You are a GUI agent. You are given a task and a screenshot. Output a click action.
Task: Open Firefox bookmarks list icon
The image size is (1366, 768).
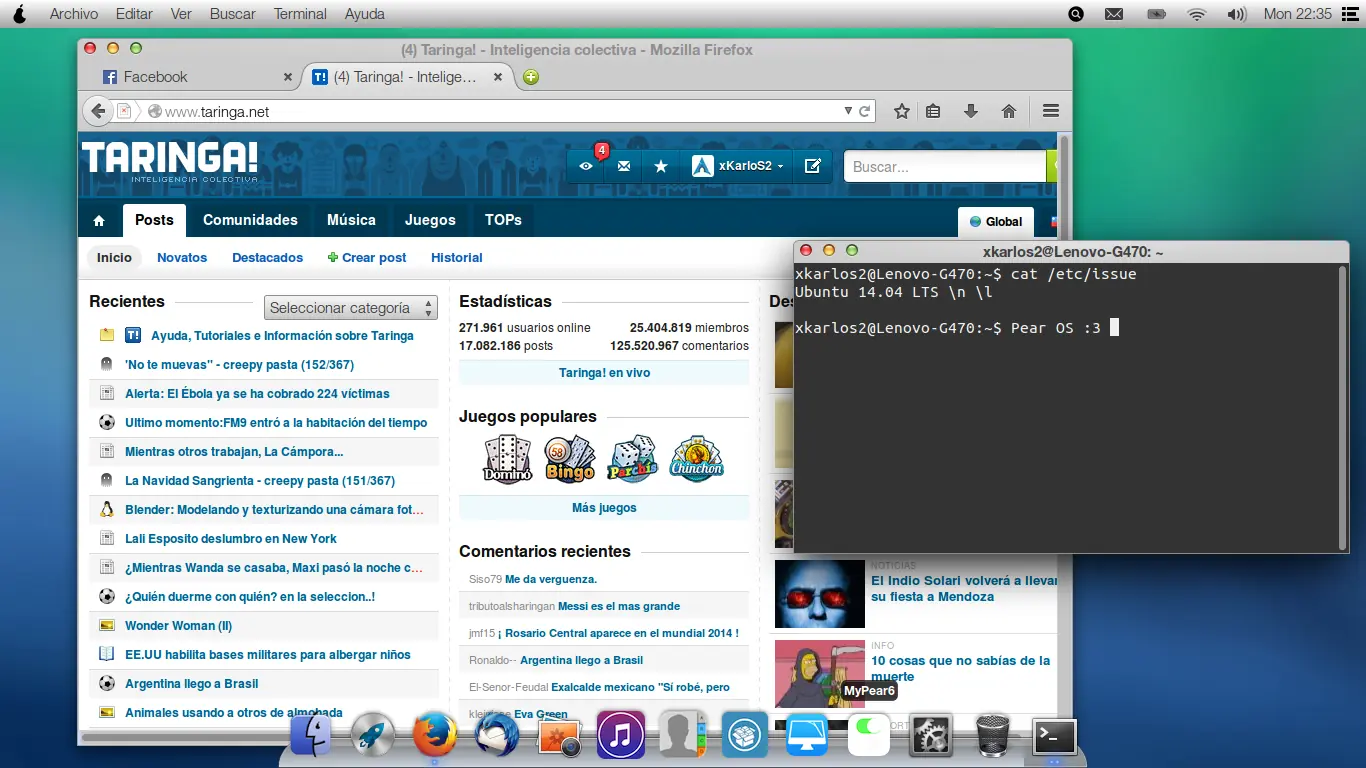(933, 111)
